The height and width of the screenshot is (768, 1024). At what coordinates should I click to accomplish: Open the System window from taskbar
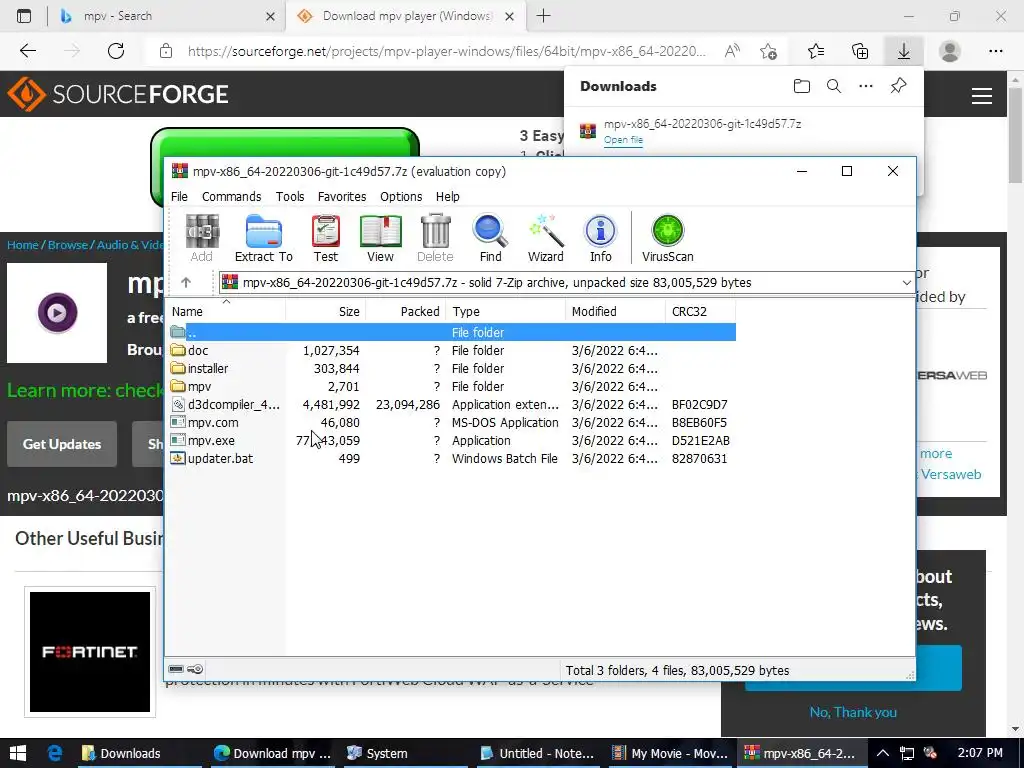[x=404, y=753]
